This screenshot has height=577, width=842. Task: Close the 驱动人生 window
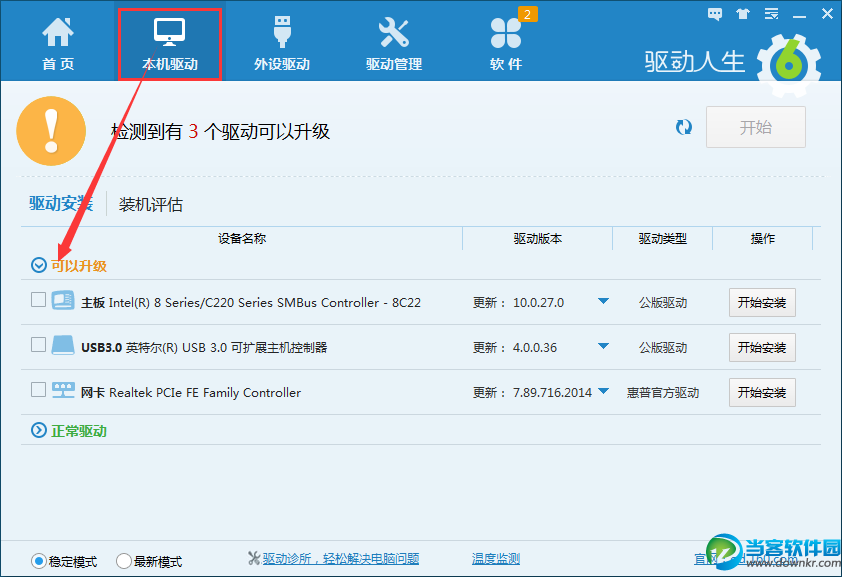(x=828, y=14)
